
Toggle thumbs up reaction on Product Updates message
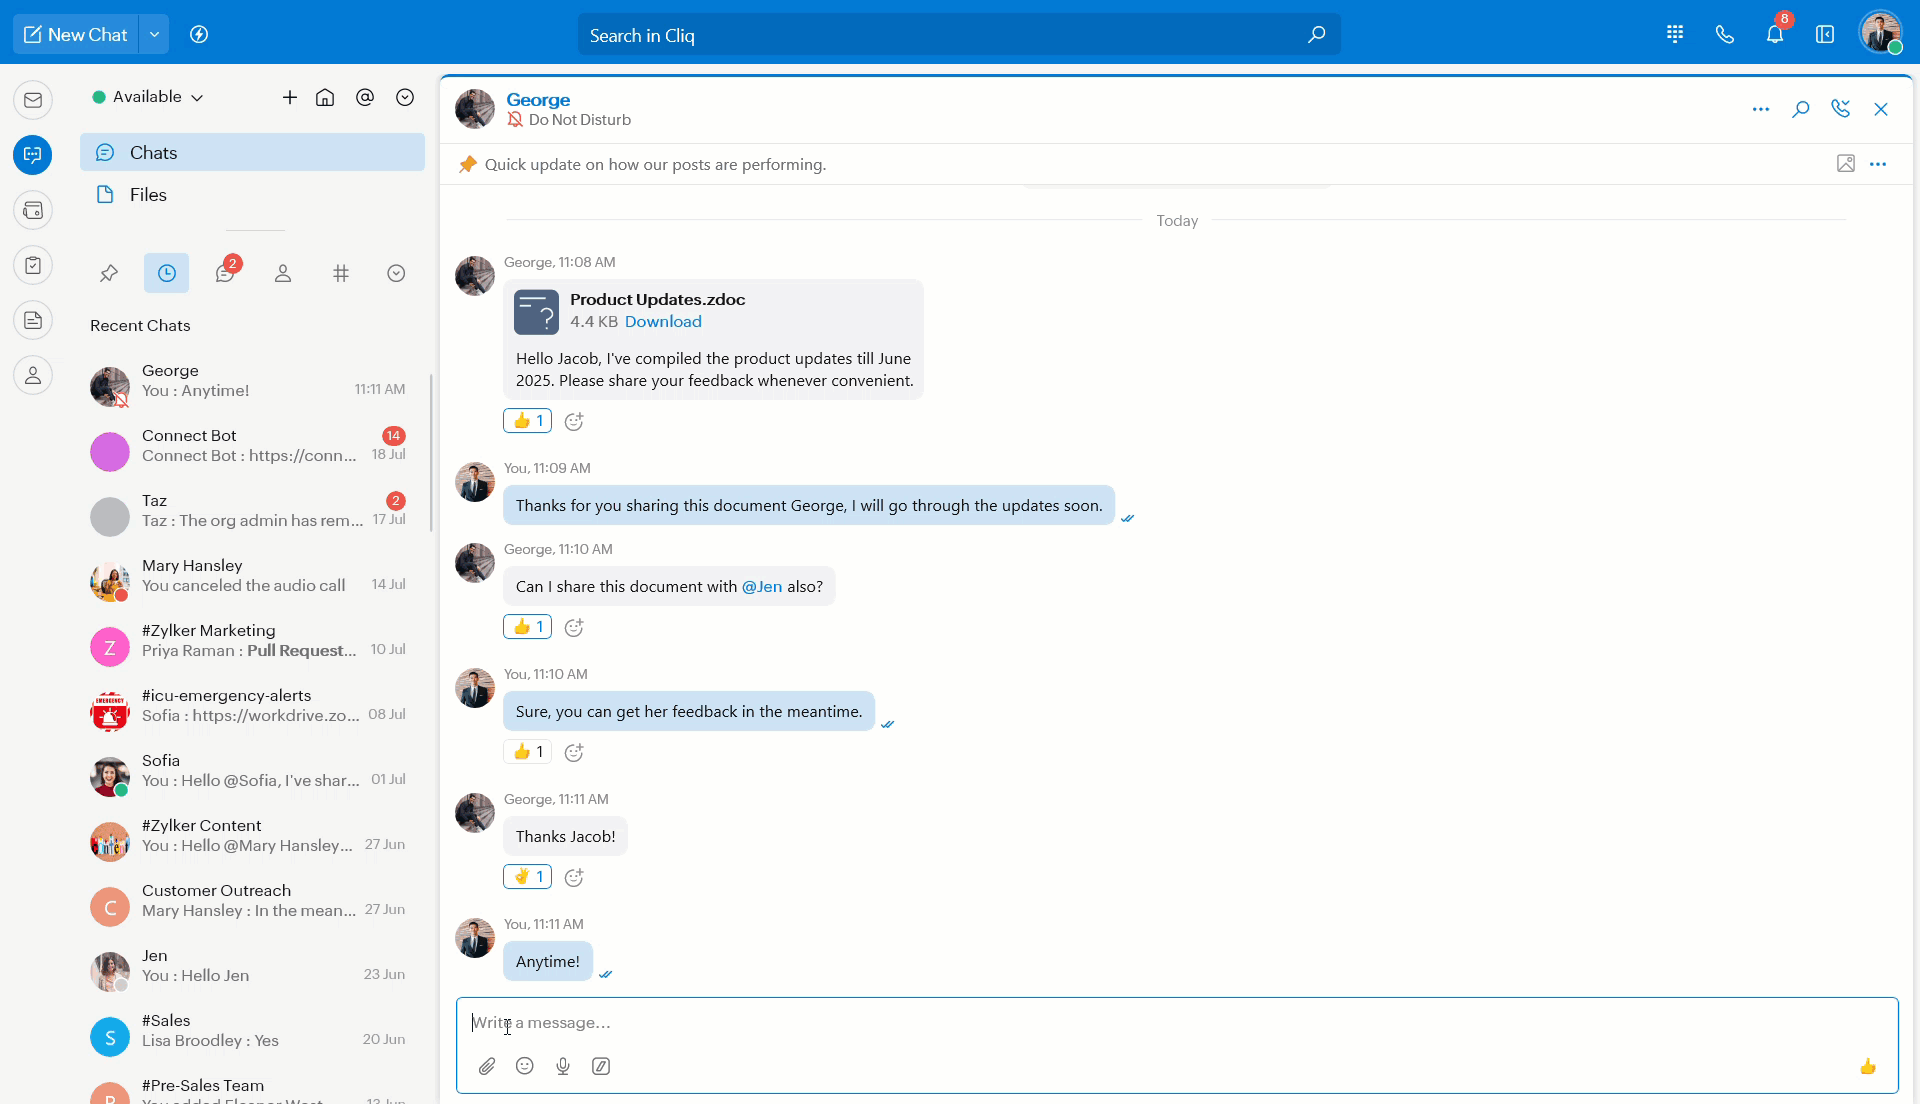click(x=527, y=421)
